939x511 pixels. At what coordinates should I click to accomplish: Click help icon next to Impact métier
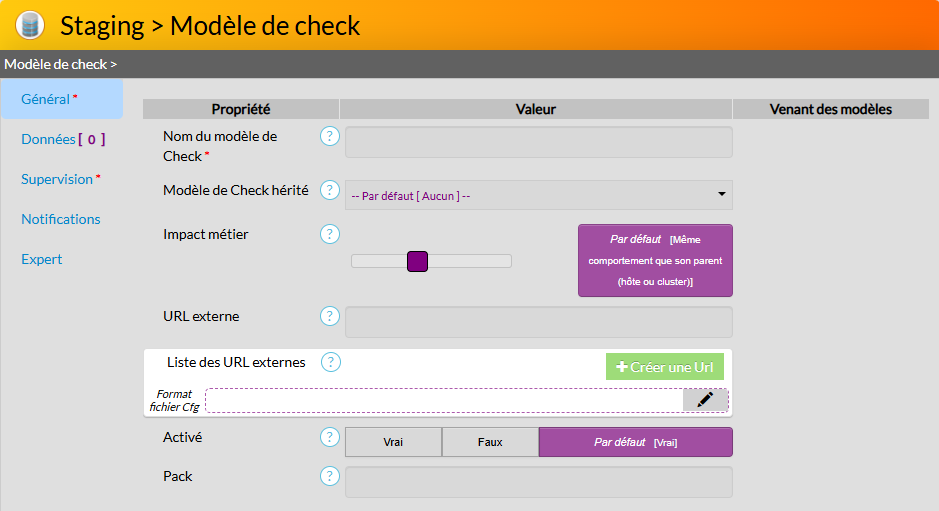pyautogui.click(x=330, y=234)
